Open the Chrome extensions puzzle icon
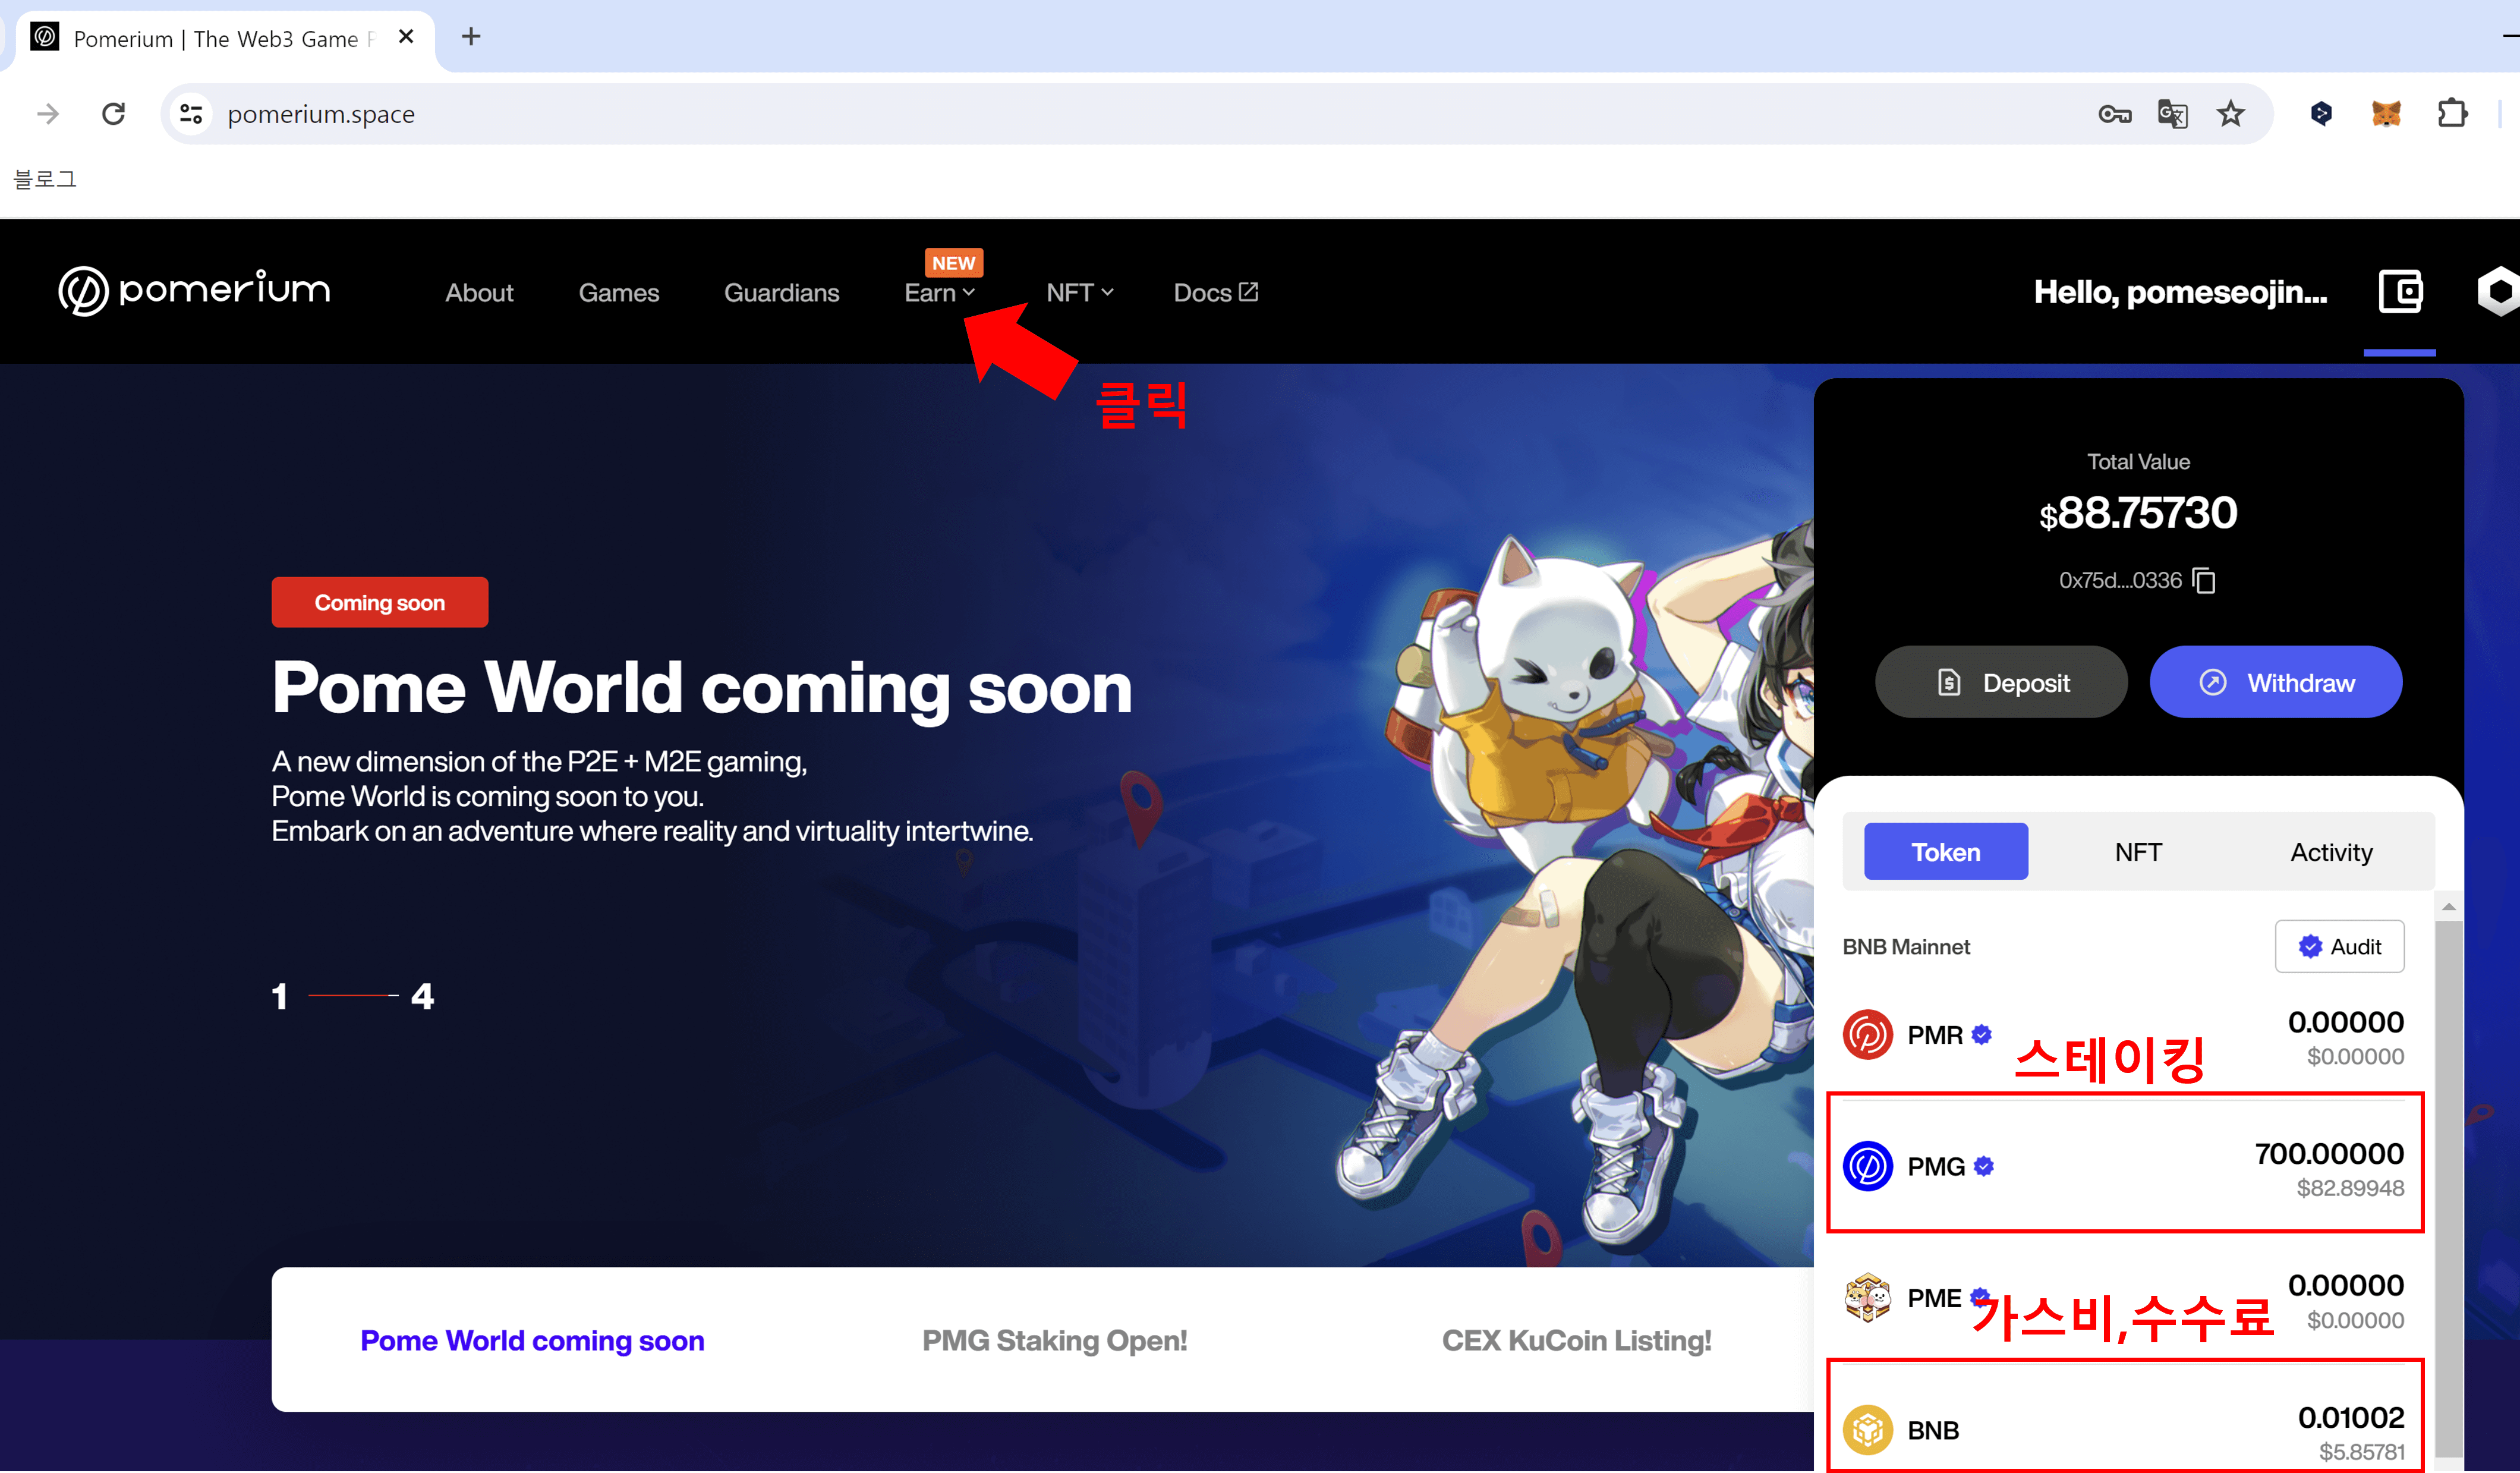Screen dimensions: 2520x1473 tap(2452, 114)
